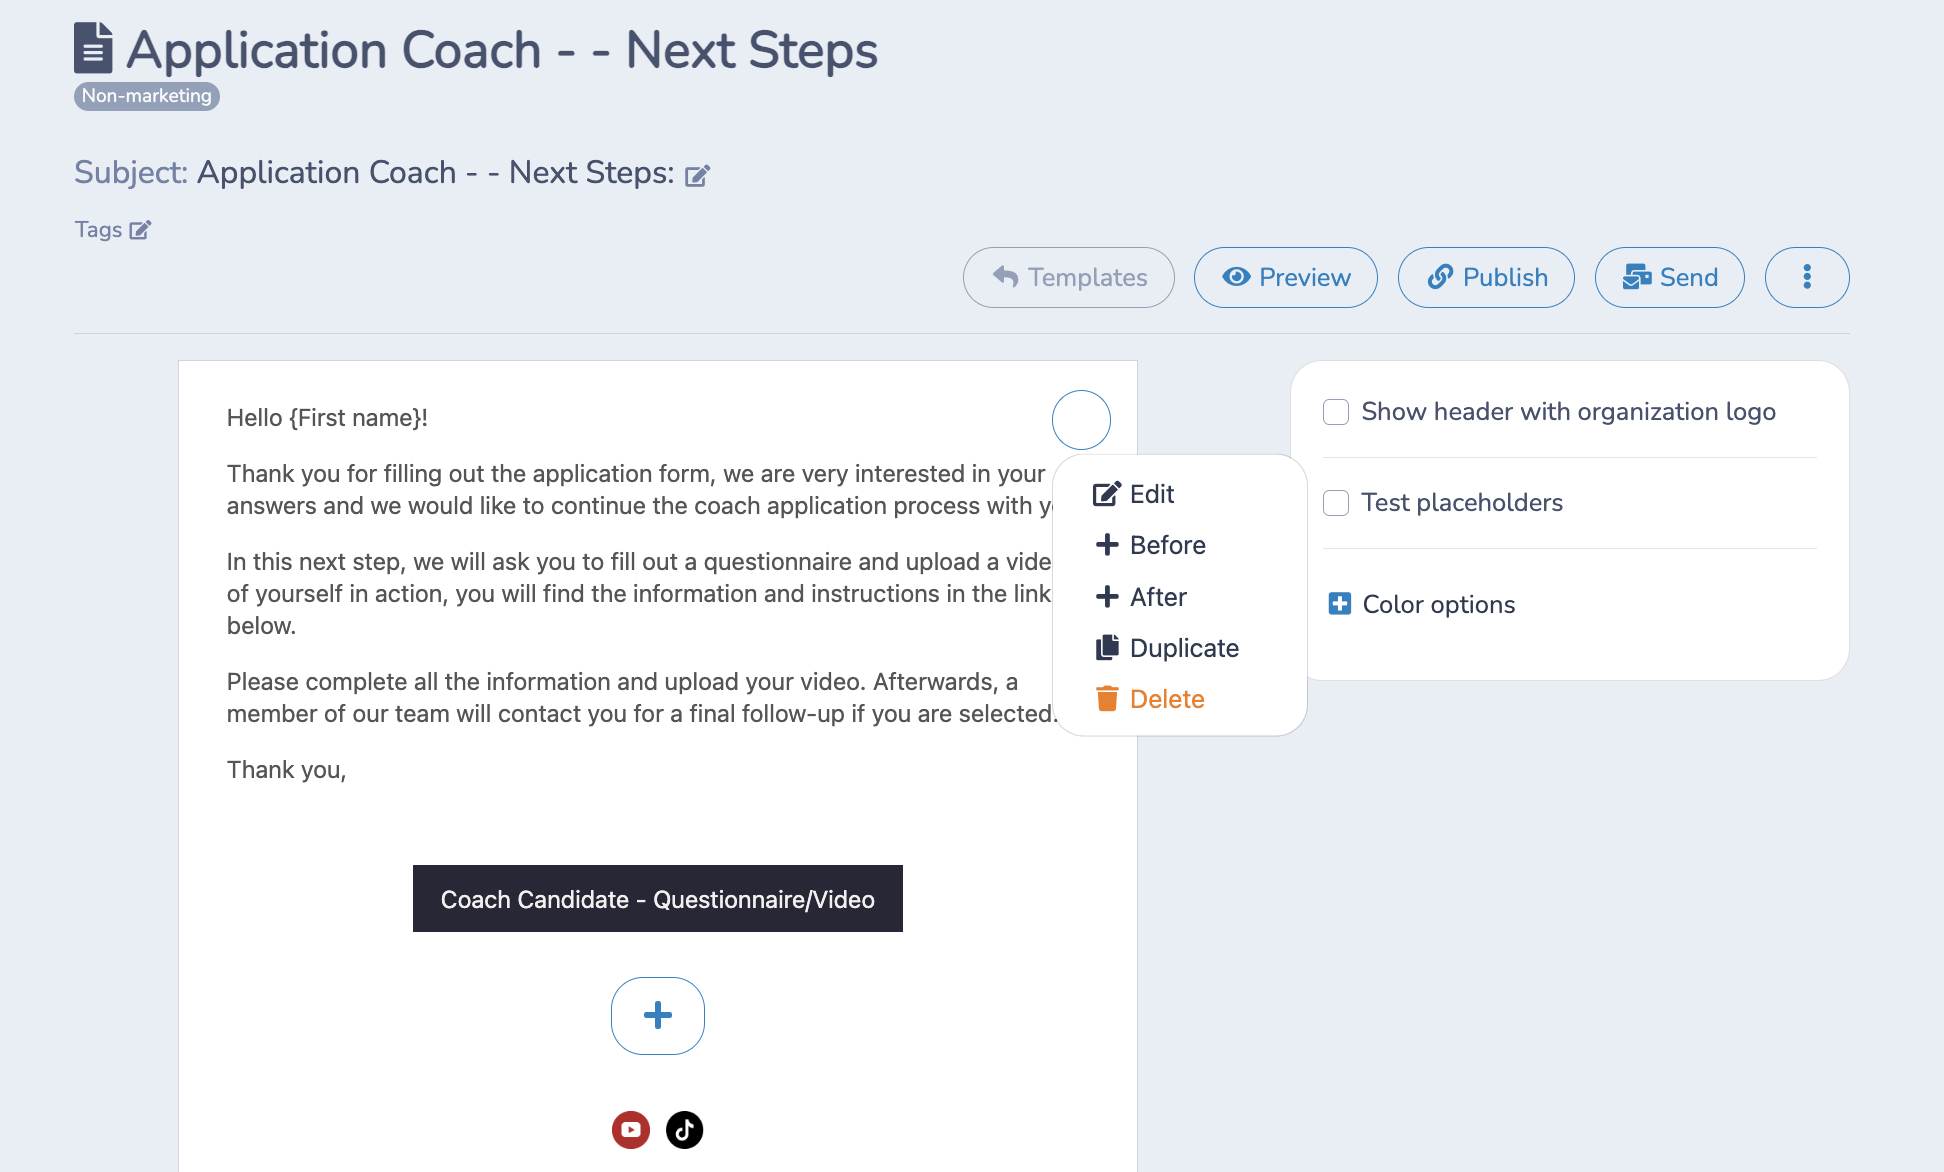Click the Publish button

point(1486,277)
